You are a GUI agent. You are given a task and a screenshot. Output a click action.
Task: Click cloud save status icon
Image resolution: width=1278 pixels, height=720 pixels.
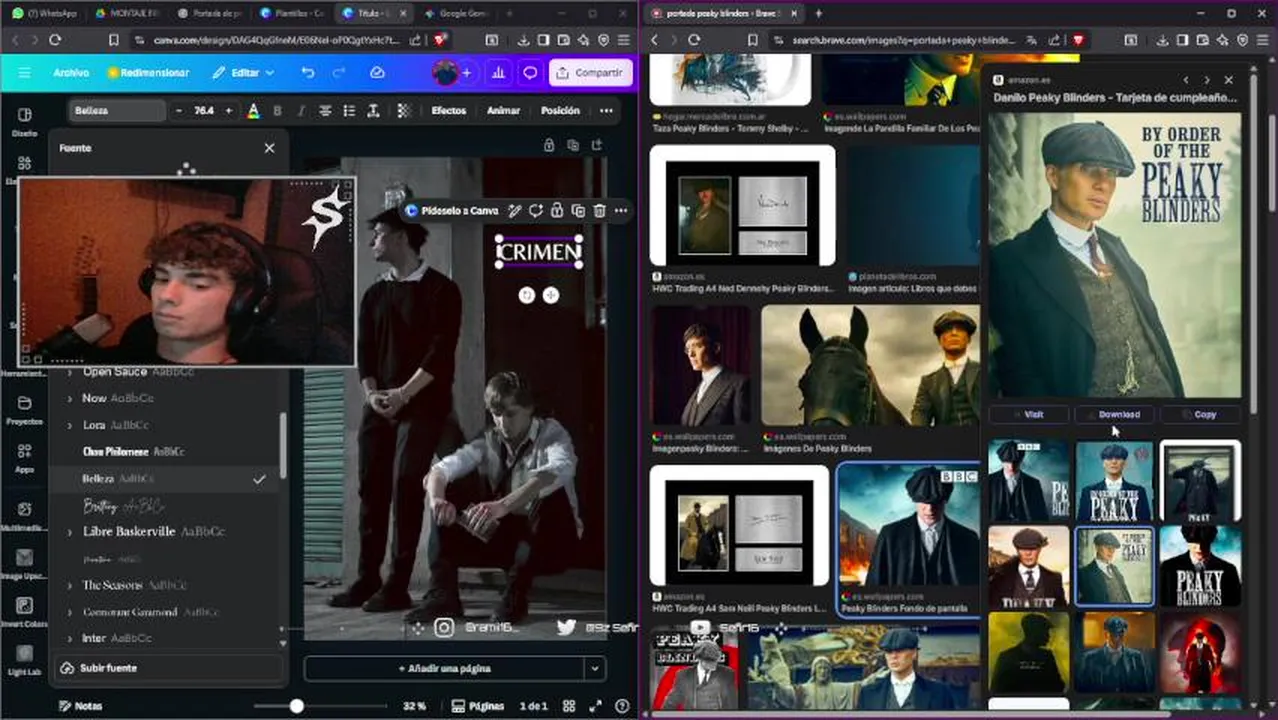tap(377, 73)
